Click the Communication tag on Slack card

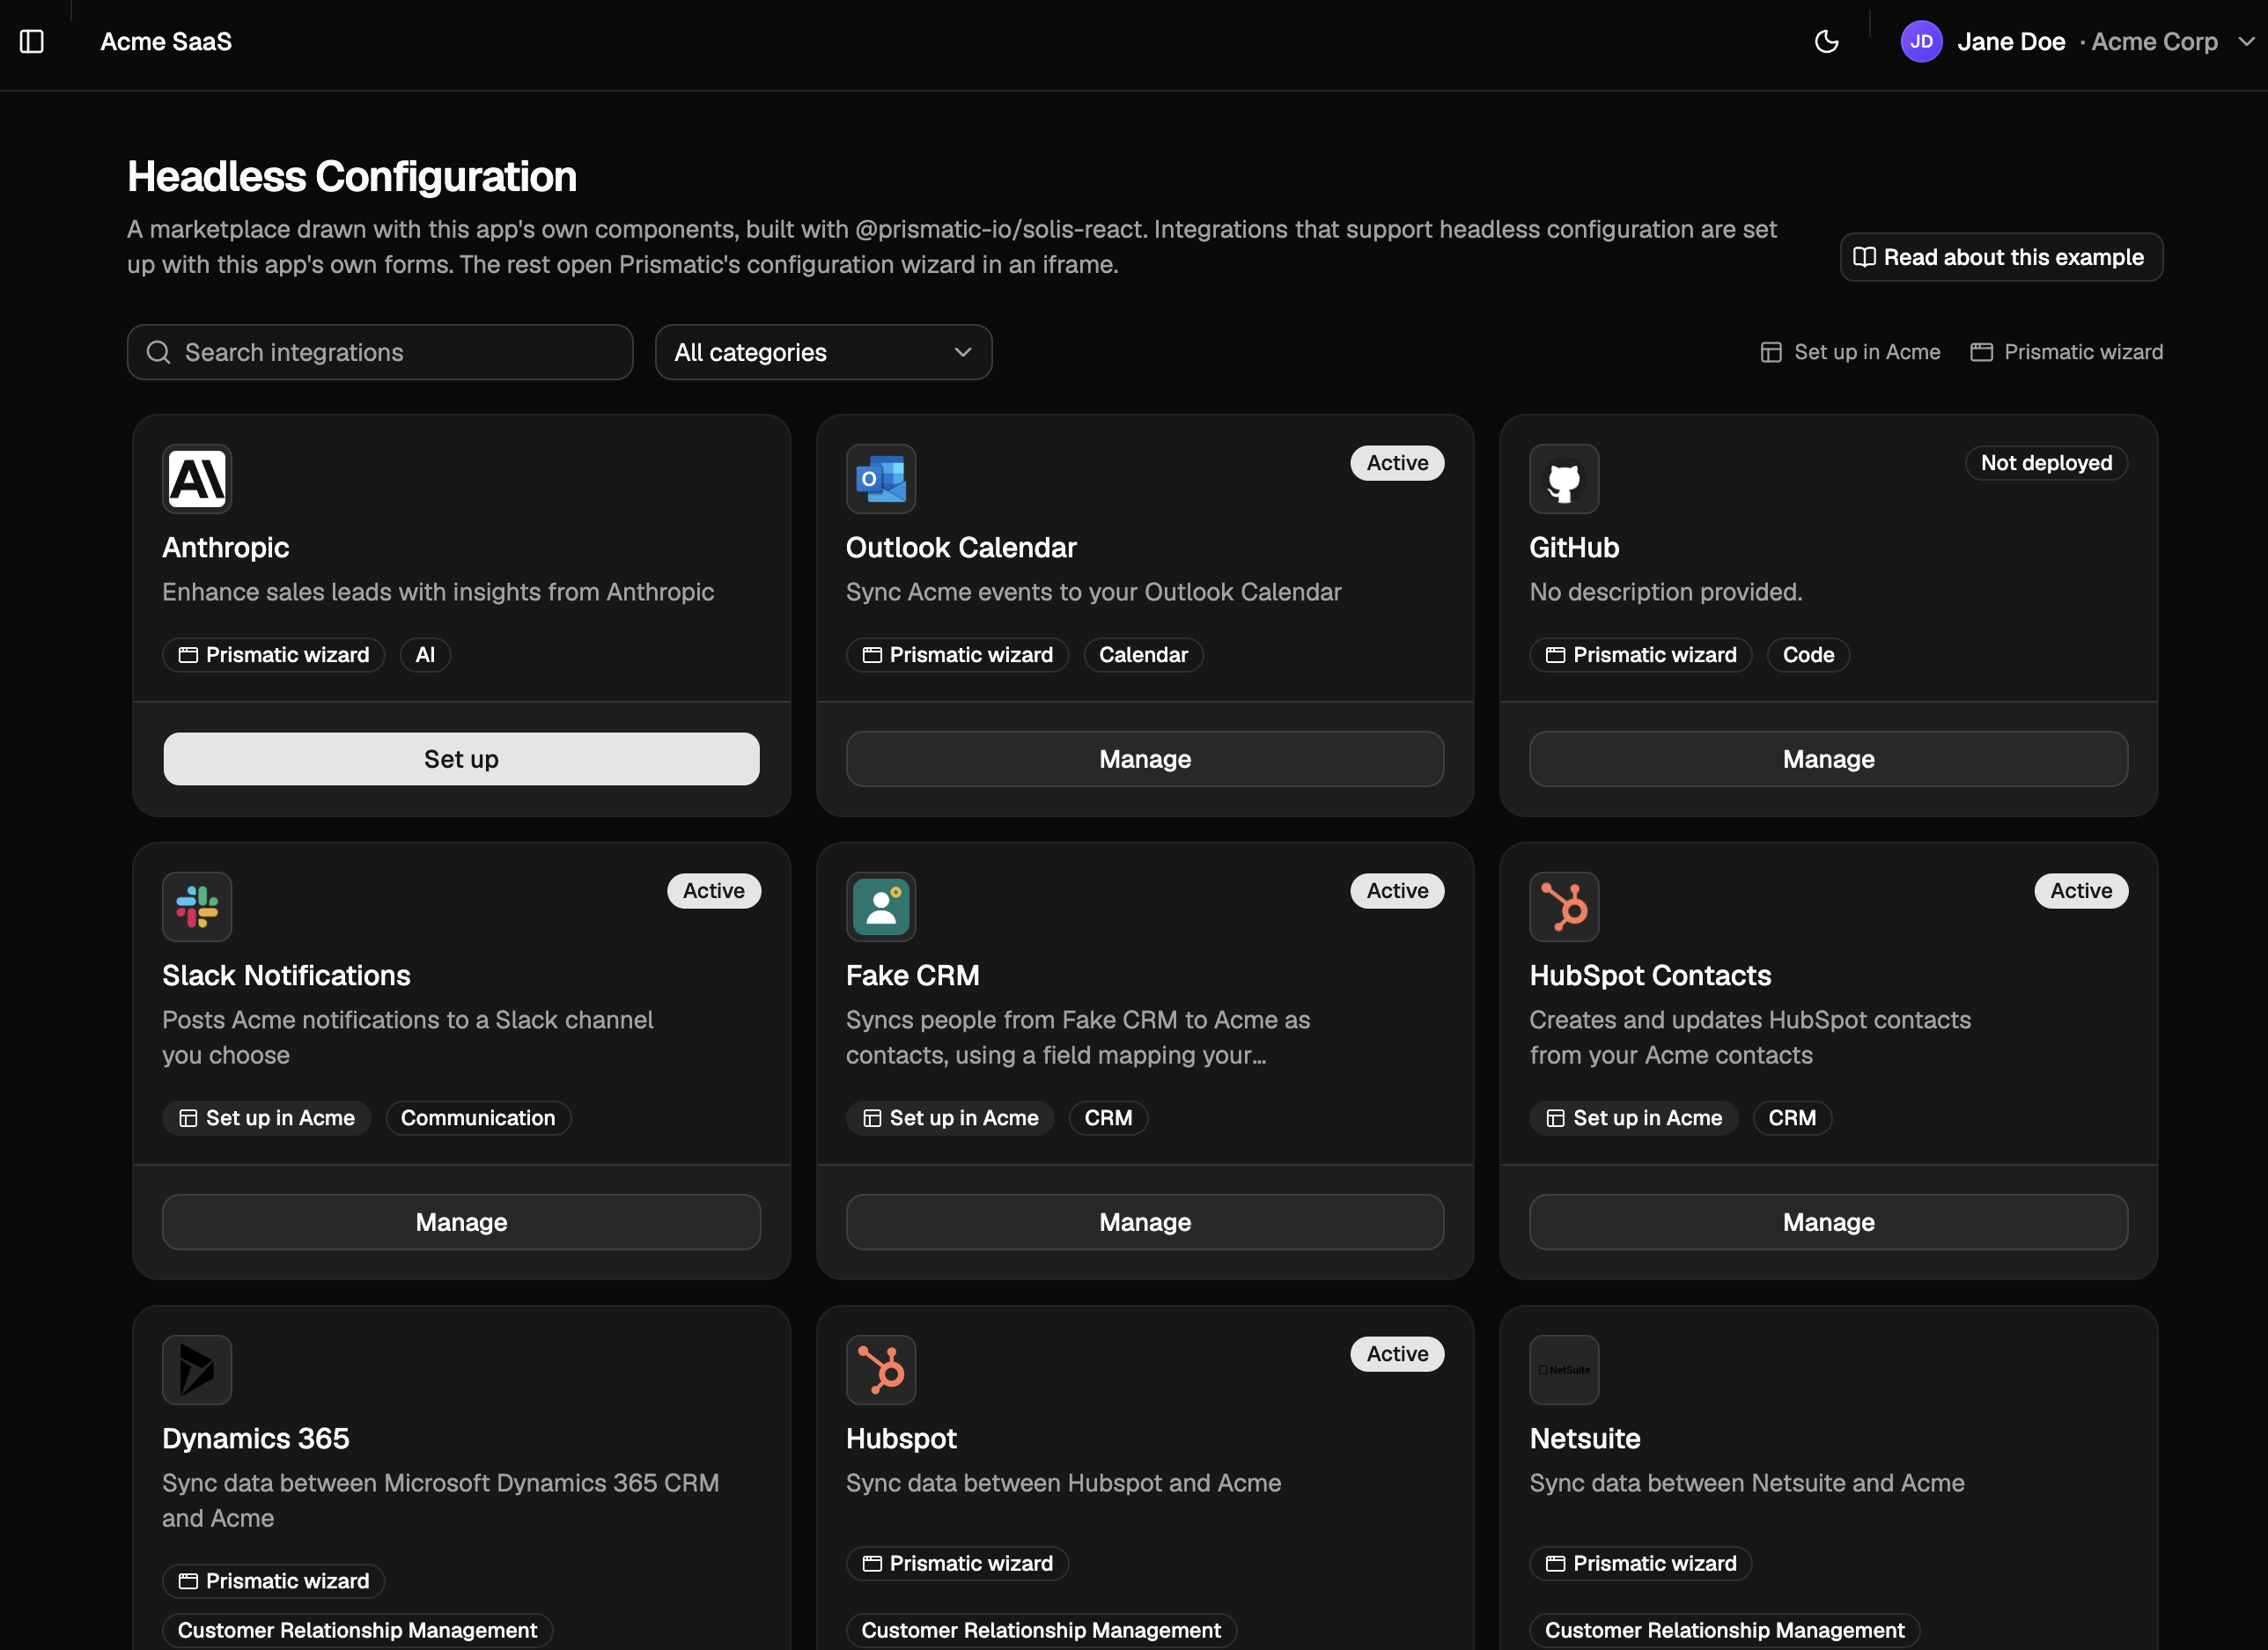pyautogui.click(x=478, y=1118)
